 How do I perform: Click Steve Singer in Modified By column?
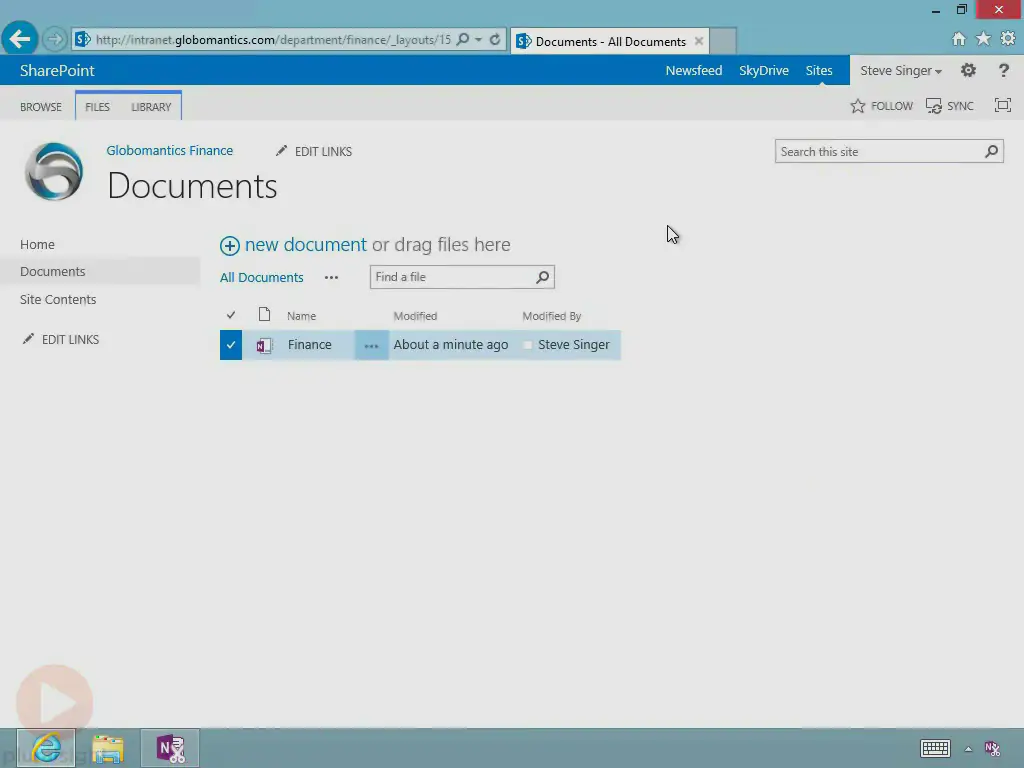[x=573, y=345]
